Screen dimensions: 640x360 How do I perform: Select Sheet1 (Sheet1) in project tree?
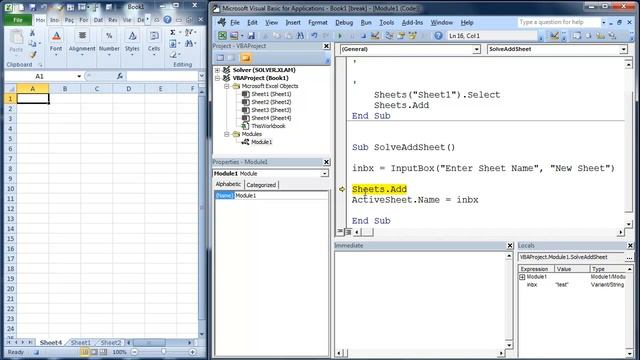(x=271, y=94)
